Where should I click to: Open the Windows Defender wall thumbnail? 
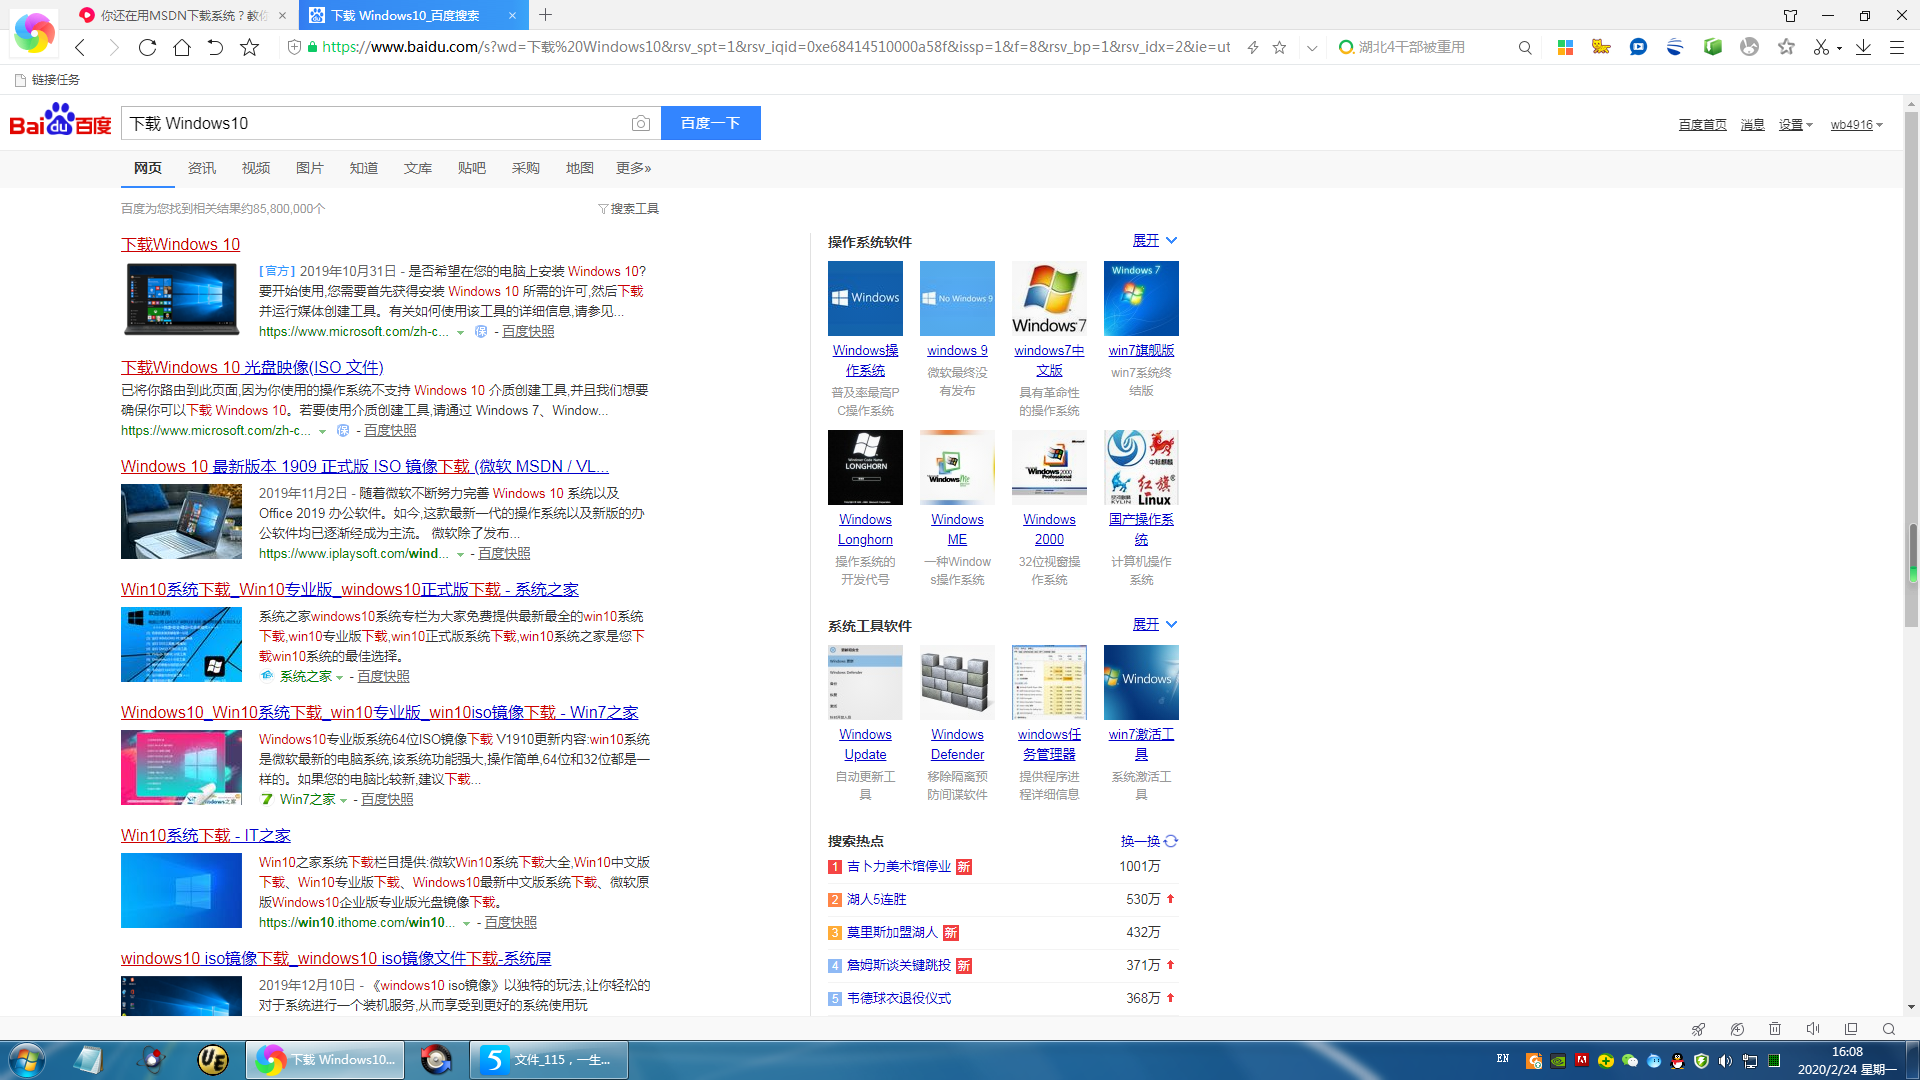coord(957,682)
